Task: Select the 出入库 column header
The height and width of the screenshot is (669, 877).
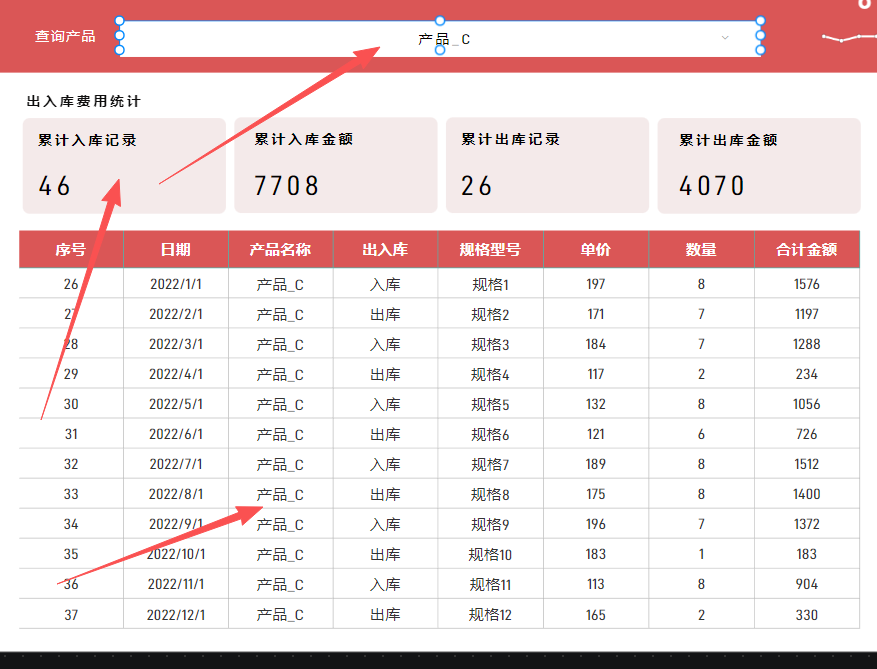Action: pos(385,250)
